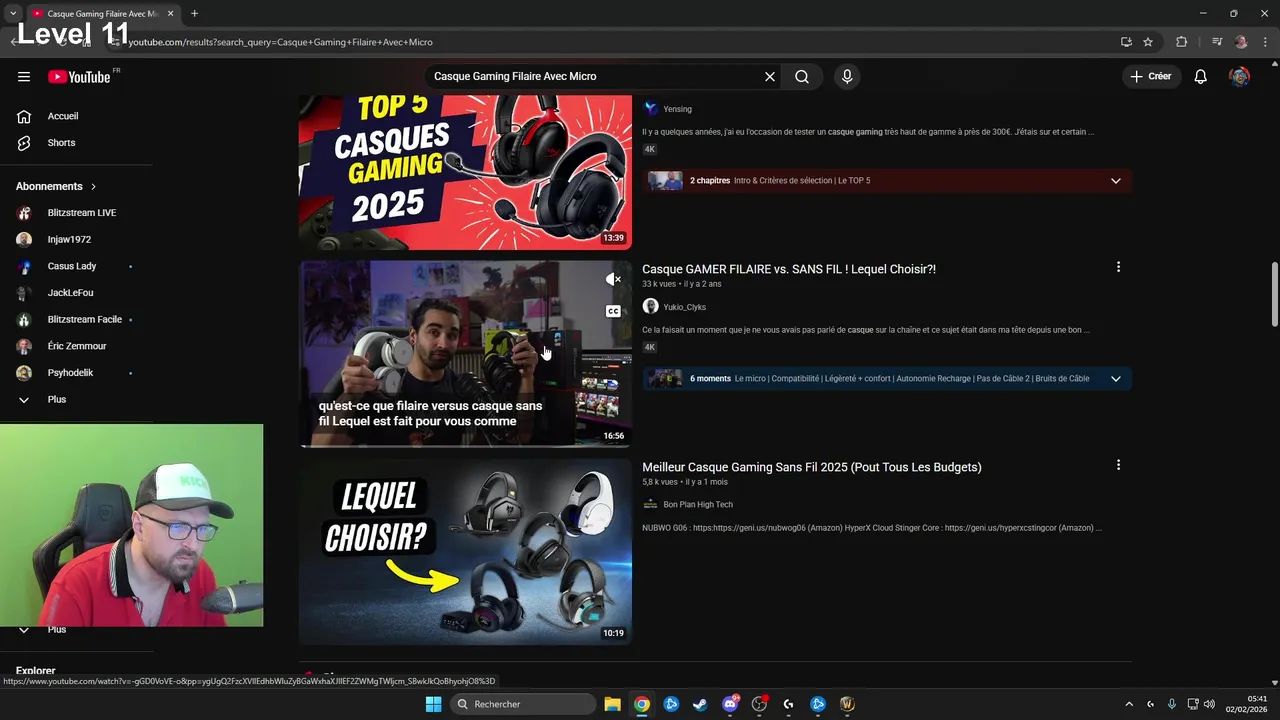Click the Créer button
The image size is (1280, 720).
pos(1151,77)
